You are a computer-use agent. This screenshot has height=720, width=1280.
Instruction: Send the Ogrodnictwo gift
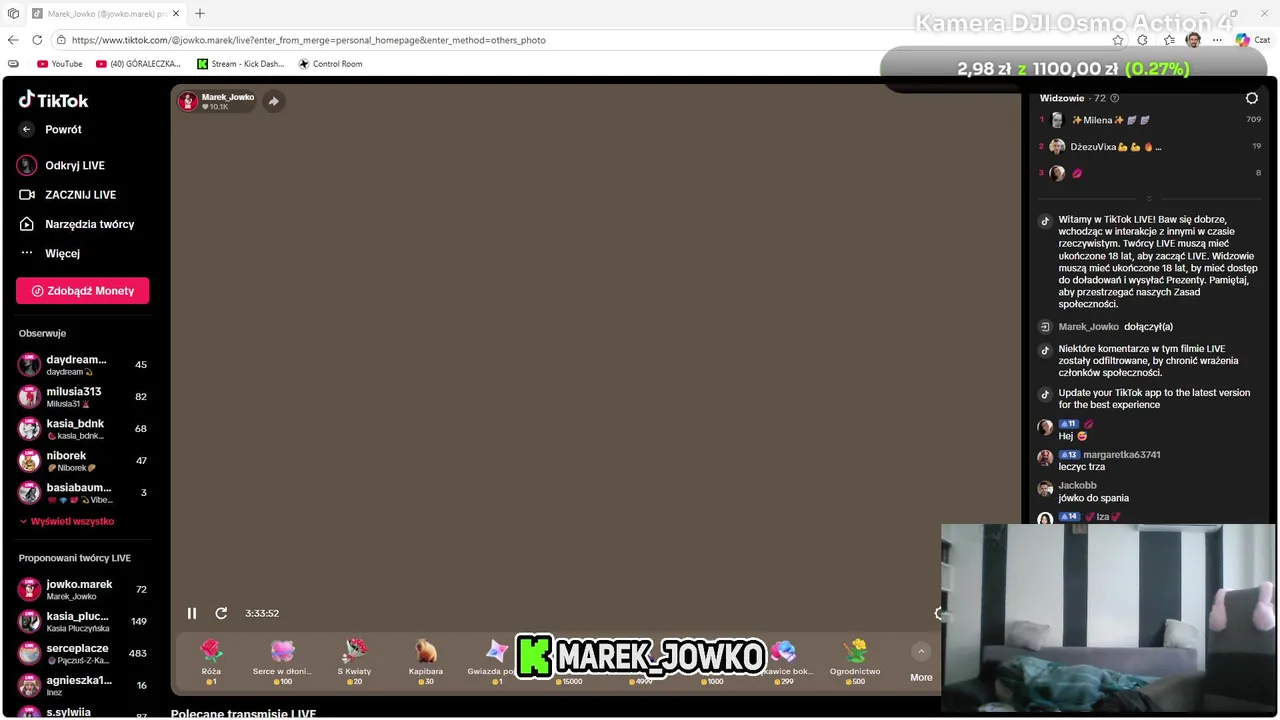pos(855,662)
